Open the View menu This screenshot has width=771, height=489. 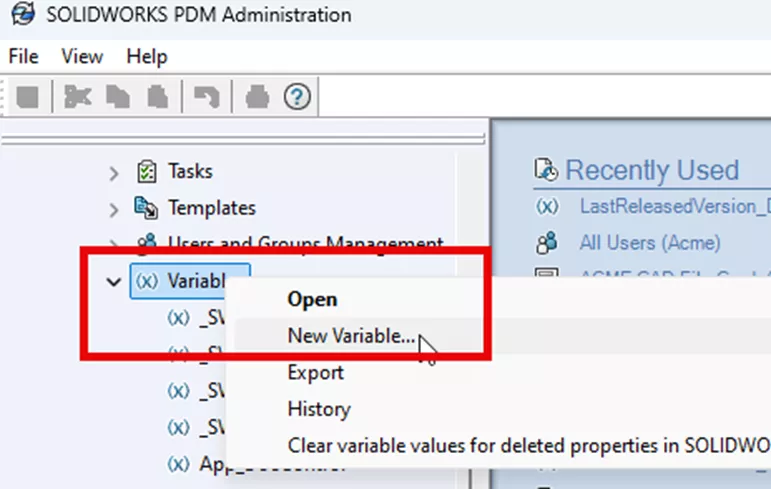point(82,57)
